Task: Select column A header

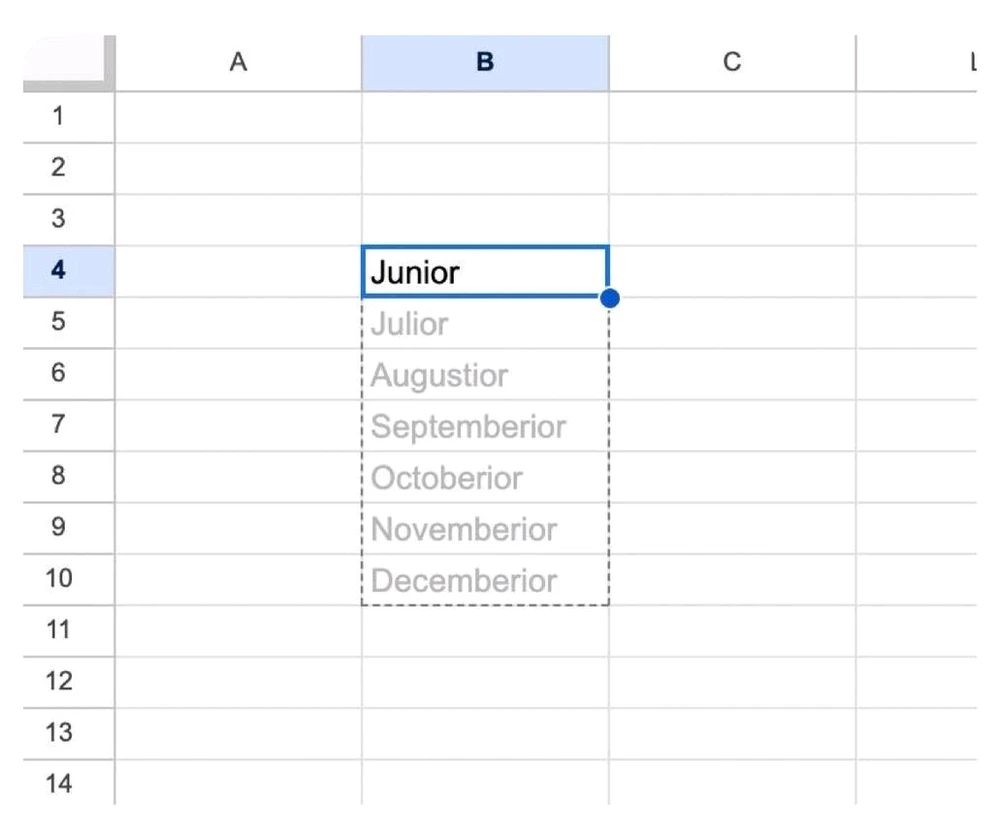Action: [x=238, y=63]
